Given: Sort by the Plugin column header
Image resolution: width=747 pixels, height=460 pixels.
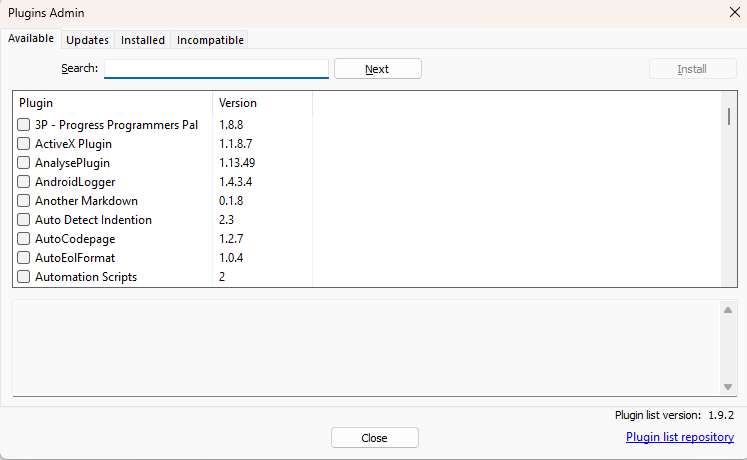Looking at the screenshot, I should (112, 103).
